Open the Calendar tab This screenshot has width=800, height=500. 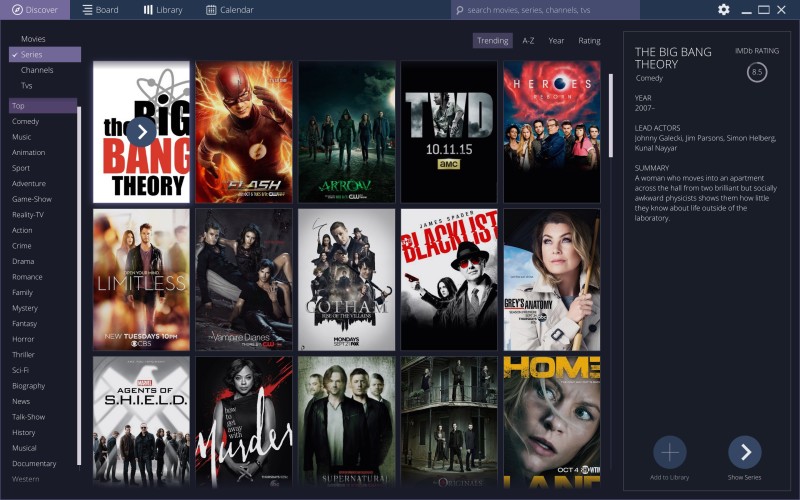(230, 10)
